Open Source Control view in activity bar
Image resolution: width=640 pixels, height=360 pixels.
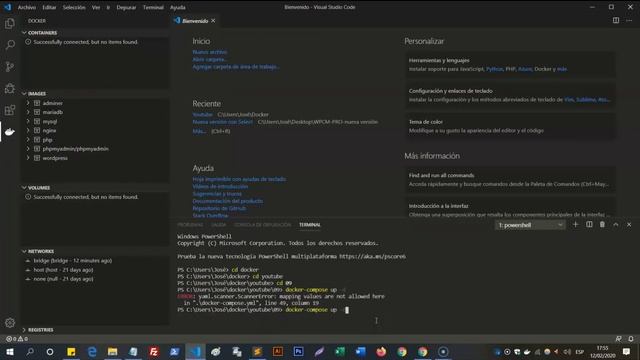point(10,67)
